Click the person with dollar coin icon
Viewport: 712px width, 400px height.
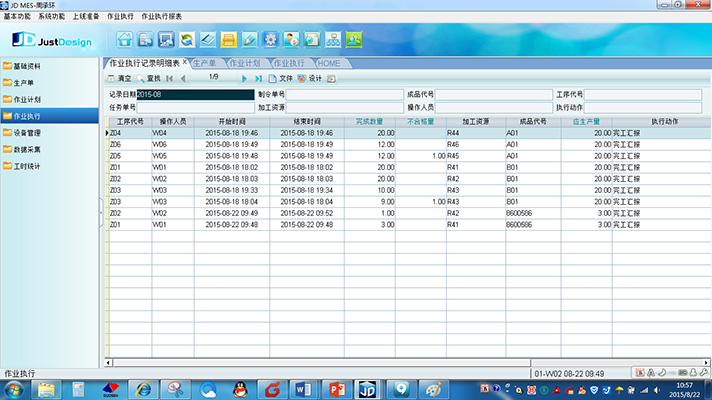point(291,40)
